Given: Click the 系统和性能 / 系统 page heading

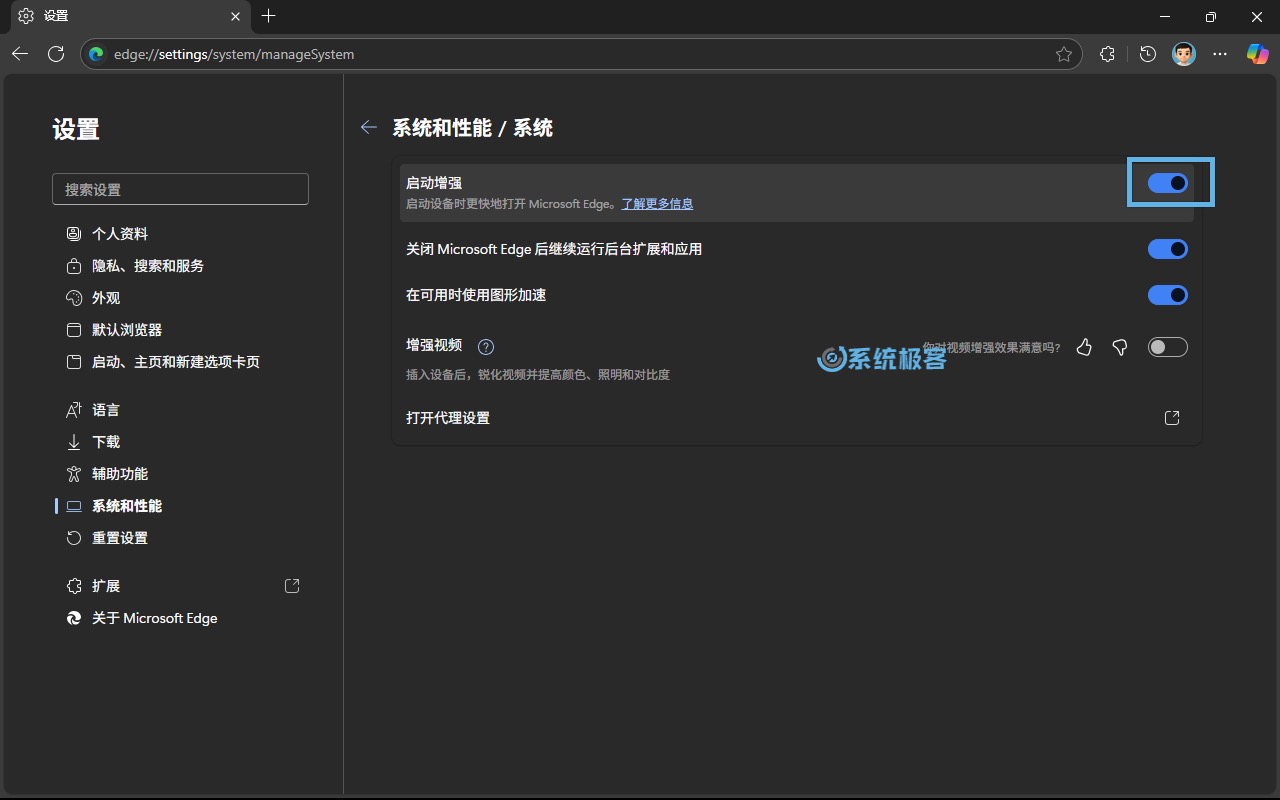Looking at the screenshot, I should (x=472, y=128).
